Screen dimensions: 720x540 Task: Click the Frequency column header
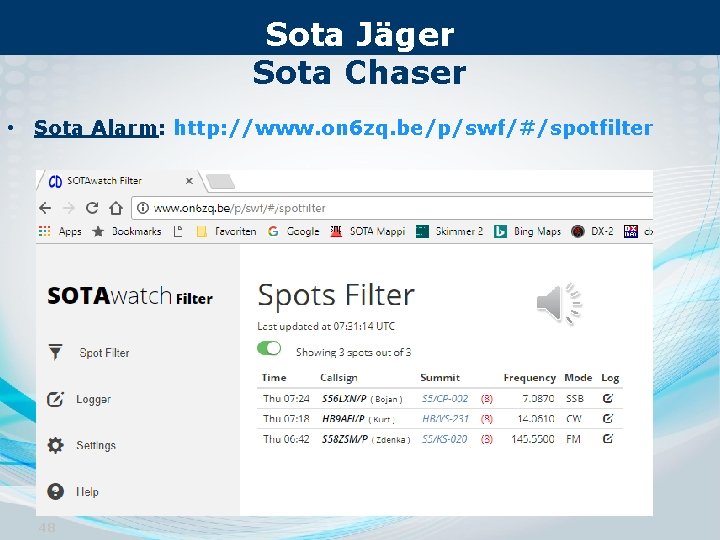click(529, 377)
